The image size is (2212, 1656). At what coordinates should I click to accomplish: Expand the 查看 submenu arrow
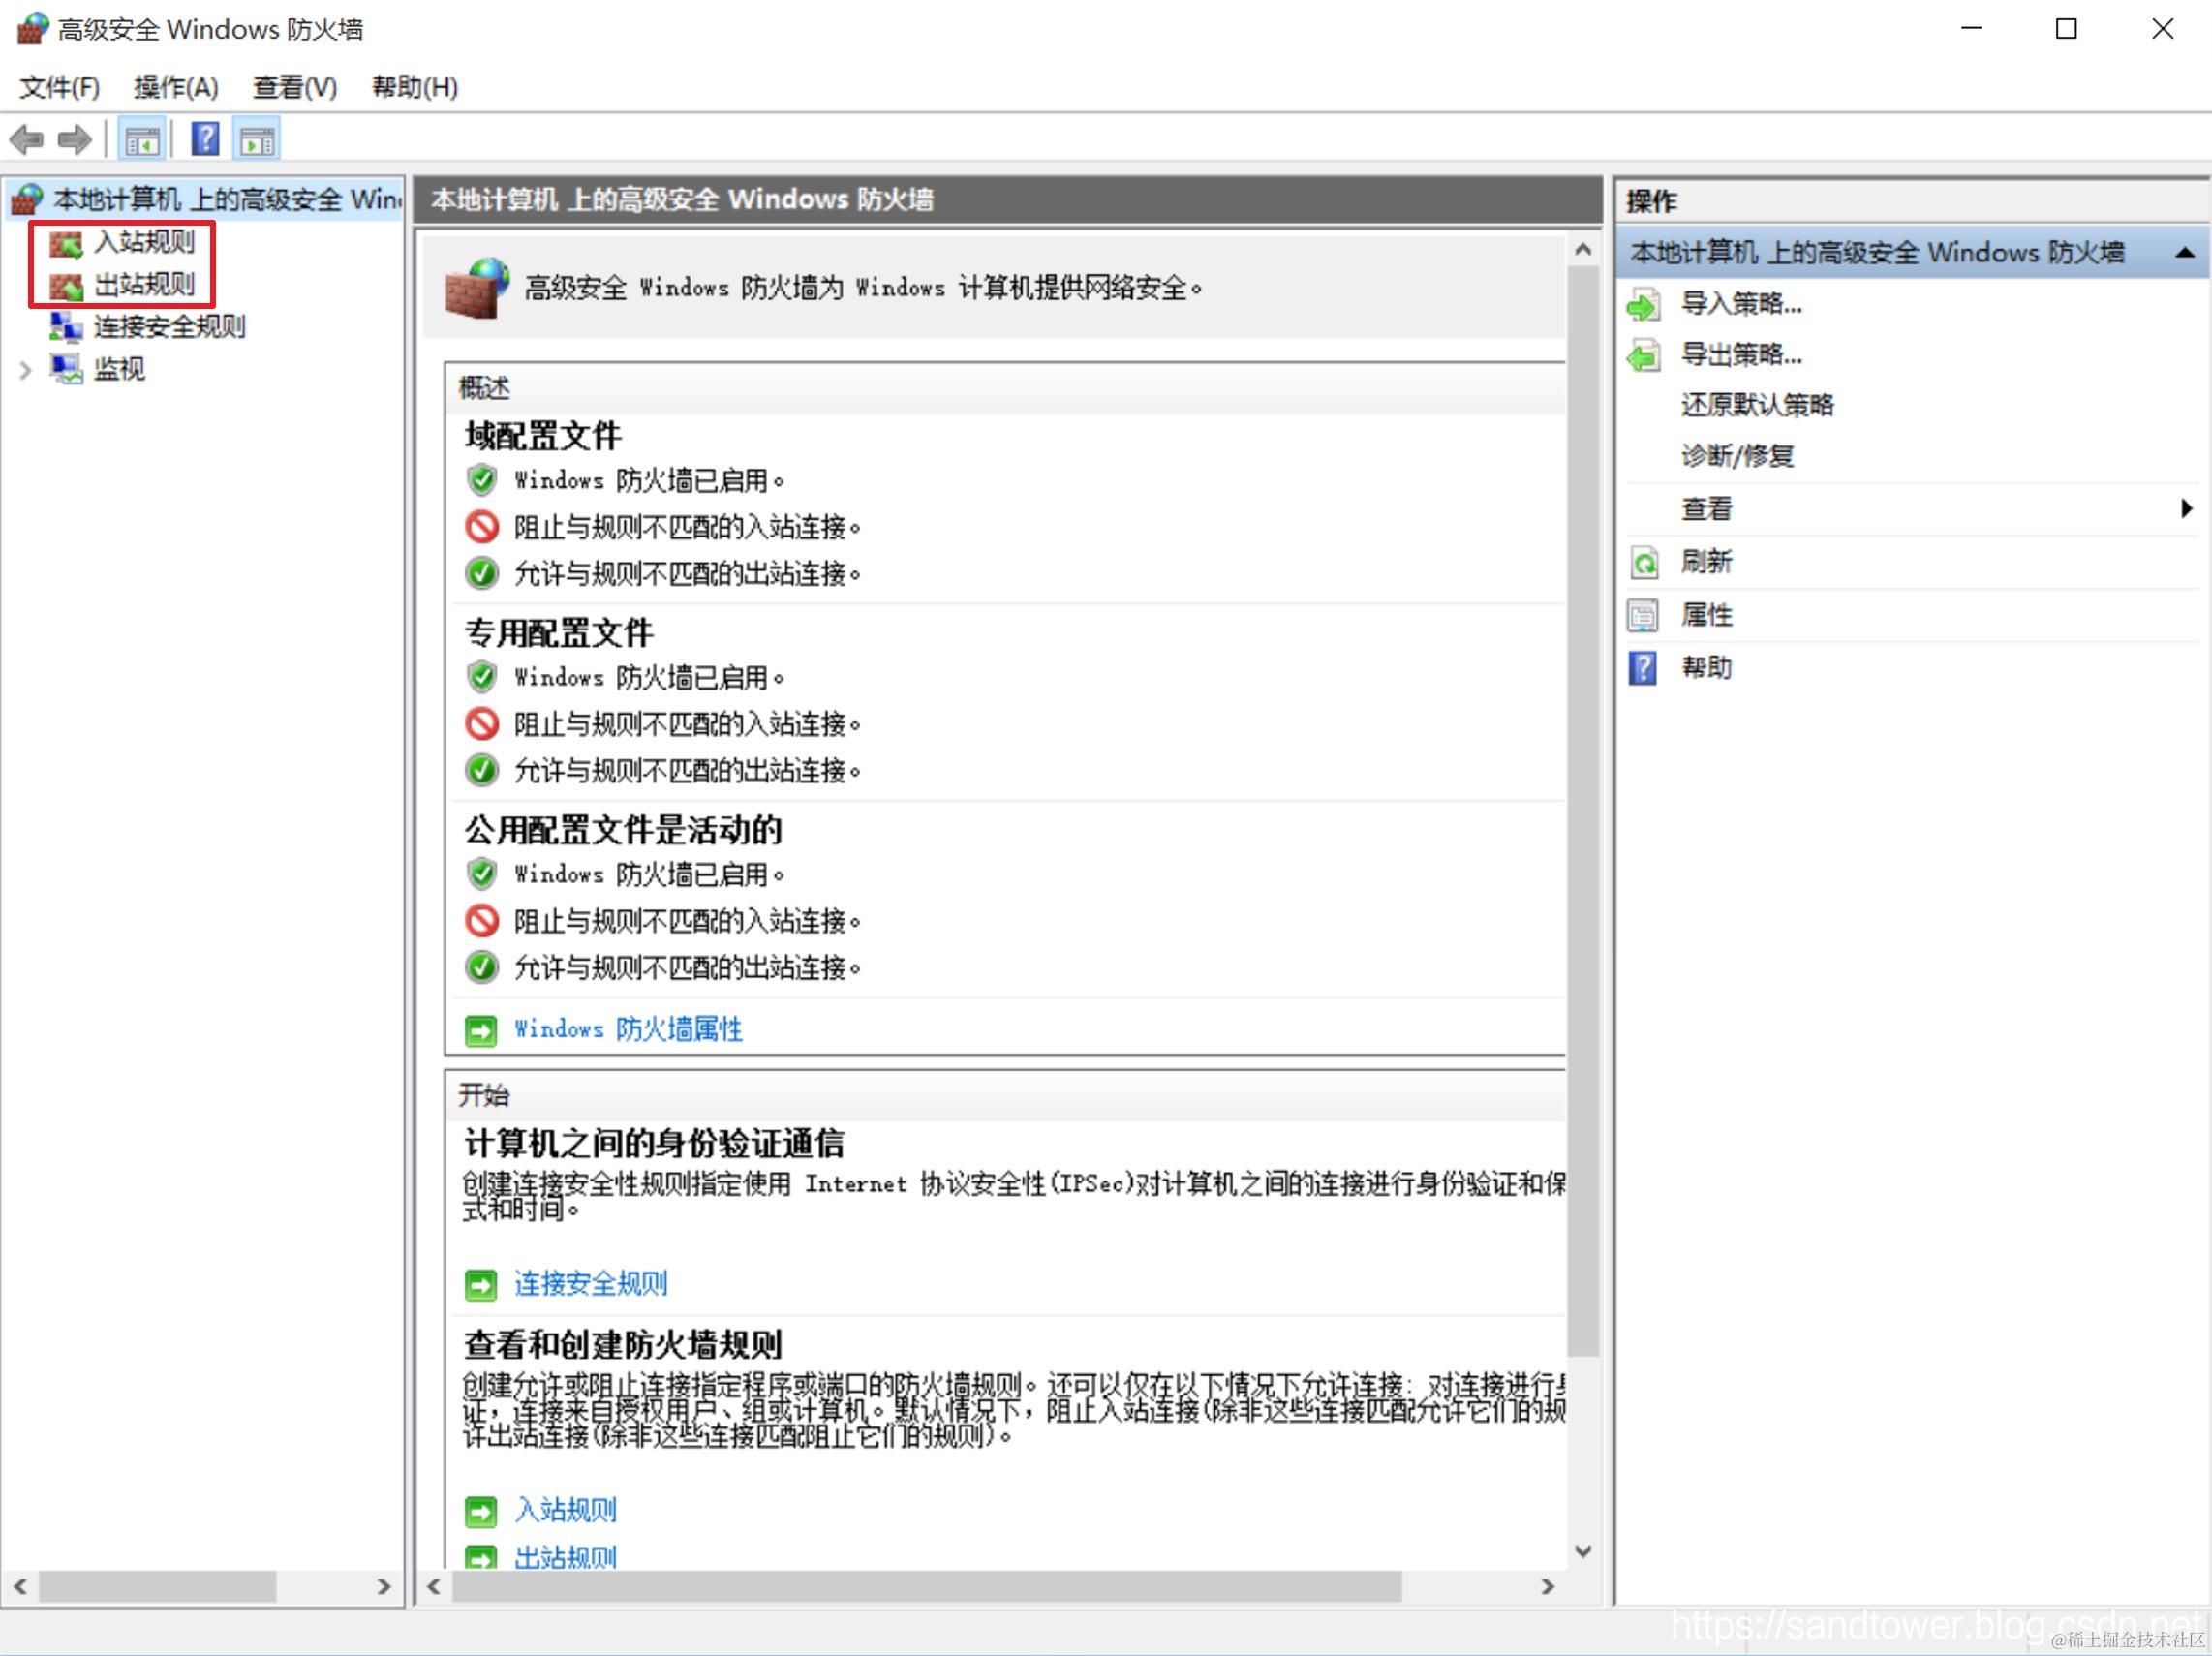click(2186, 509)
